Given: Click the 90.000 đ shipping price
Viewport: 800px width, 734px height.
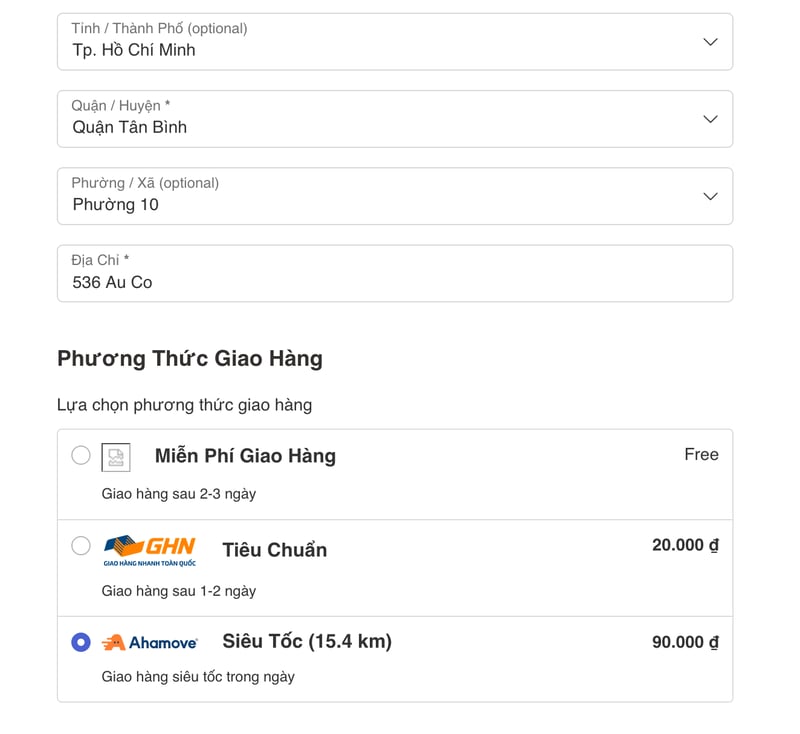Looking at the screenshot, I should pyautogui.click(x=685, y=642).
